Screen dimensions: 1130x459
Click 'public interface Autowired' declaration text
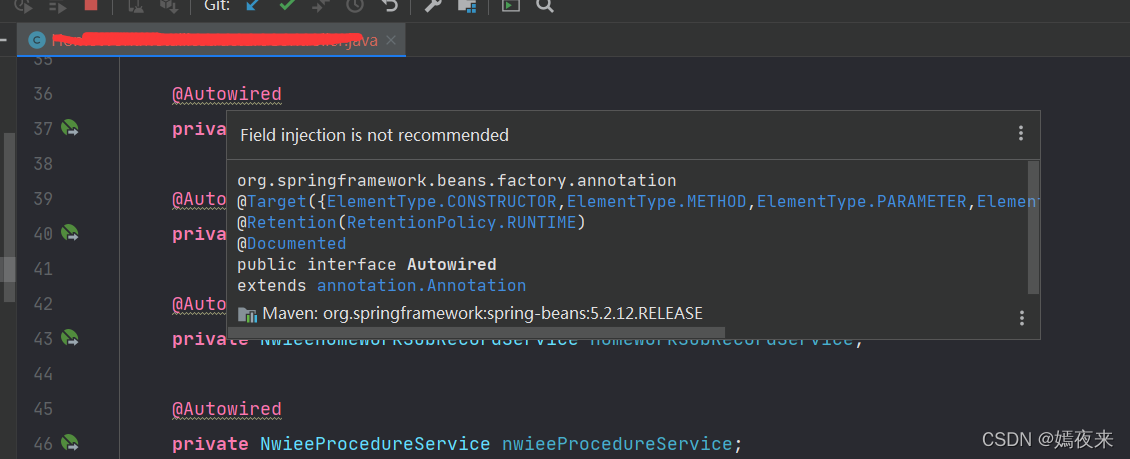point(367,264)
